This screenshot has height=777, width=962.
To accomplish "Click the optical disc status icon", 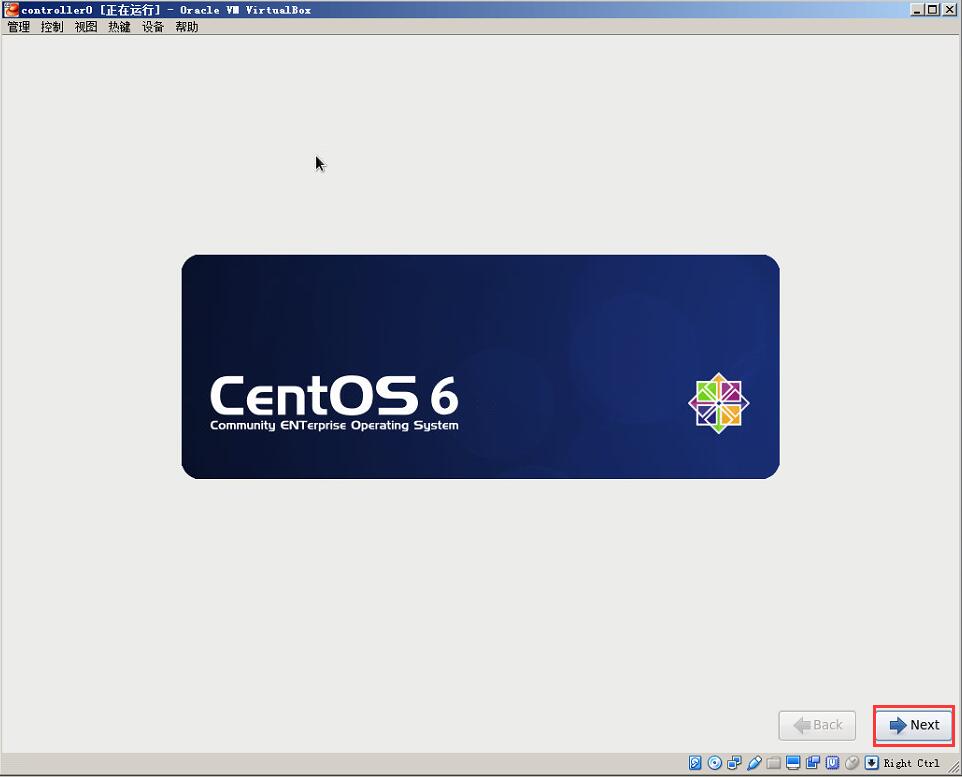I will (715, 763).
